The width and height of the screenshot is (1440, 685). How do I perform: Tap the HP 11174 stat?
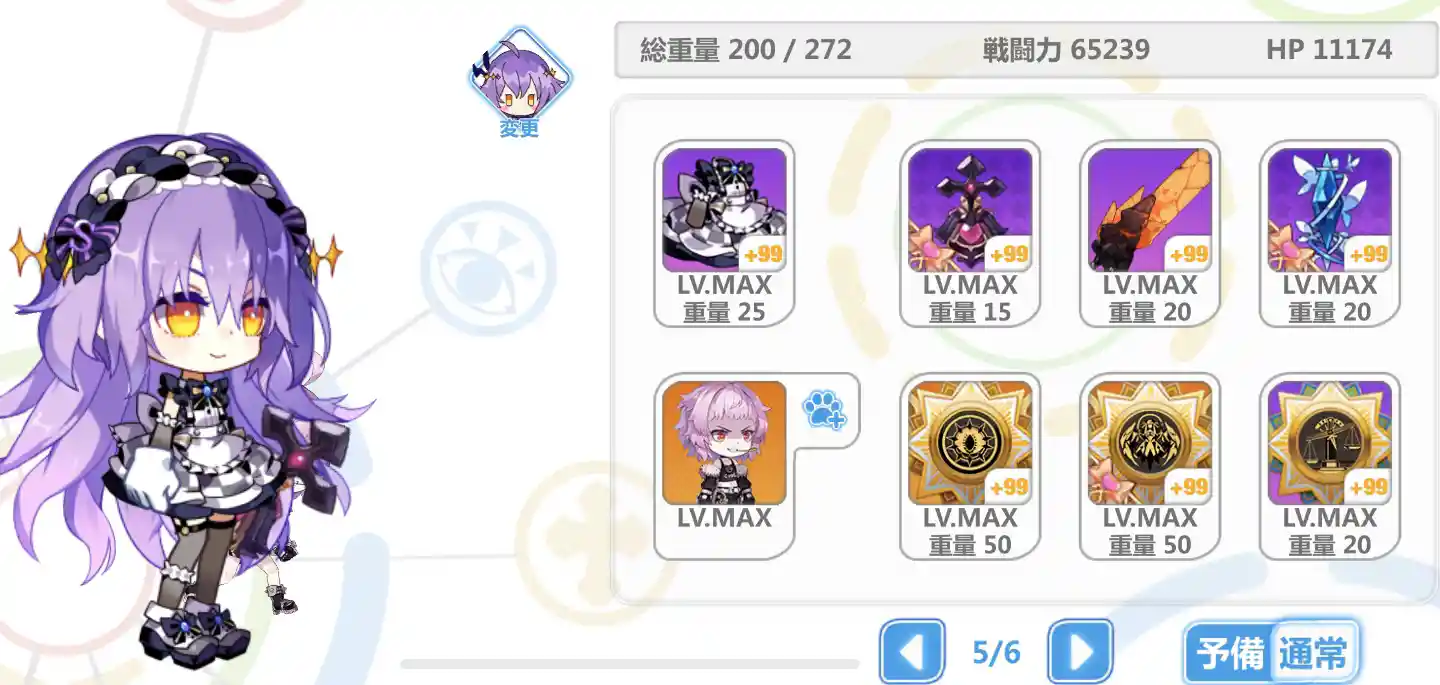pos(1329,49)
